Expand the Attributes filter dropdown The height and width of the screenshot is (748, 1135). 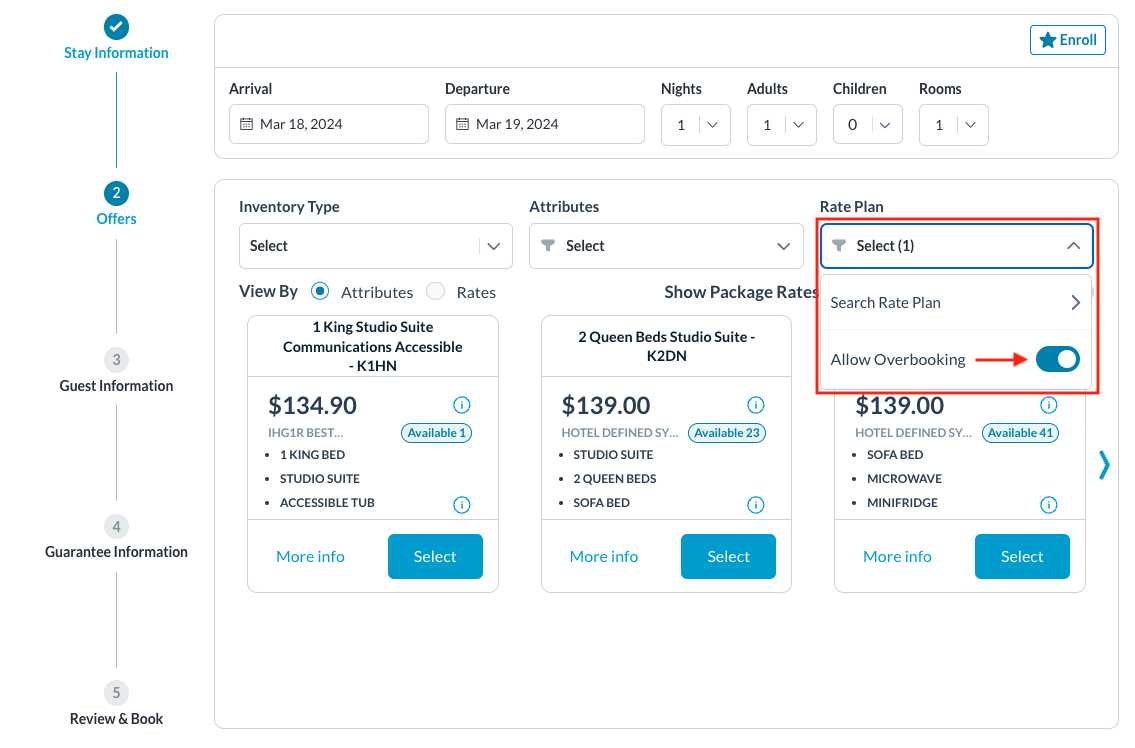coord(665,246)
